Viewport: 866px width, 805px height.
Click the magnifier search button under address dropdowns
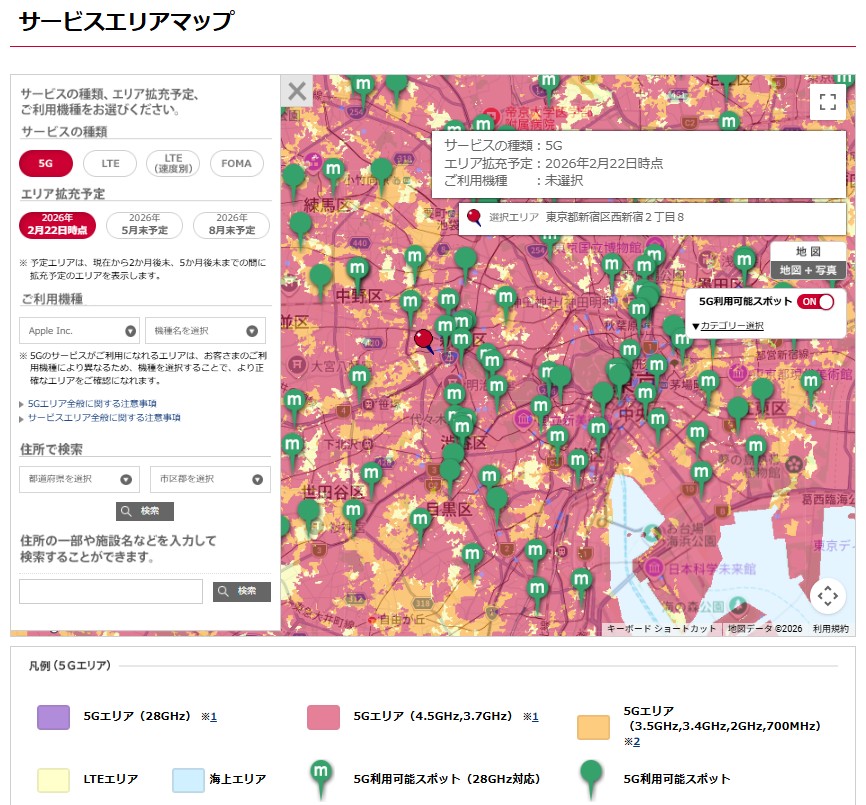click(x=145, y=511)
